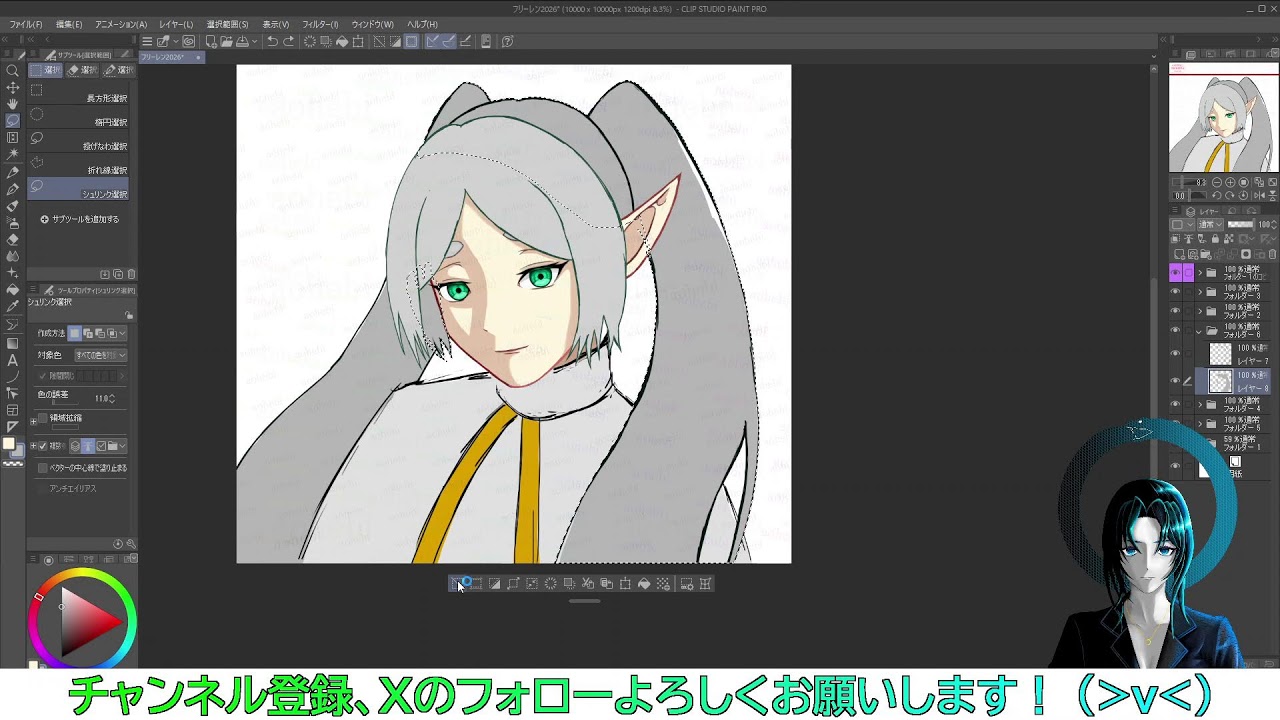Collapse フォルダー 6 in layer list
This screenshot has height=720, width=1280.
1200,330
